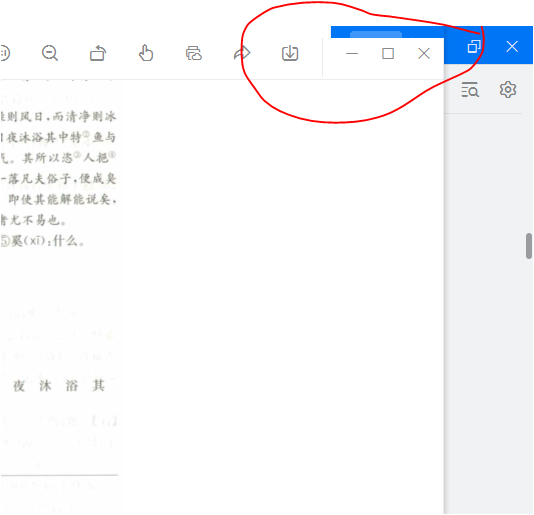Open the list search icon in side panel
The image size is (534, 515).
[x=470, y=90]
